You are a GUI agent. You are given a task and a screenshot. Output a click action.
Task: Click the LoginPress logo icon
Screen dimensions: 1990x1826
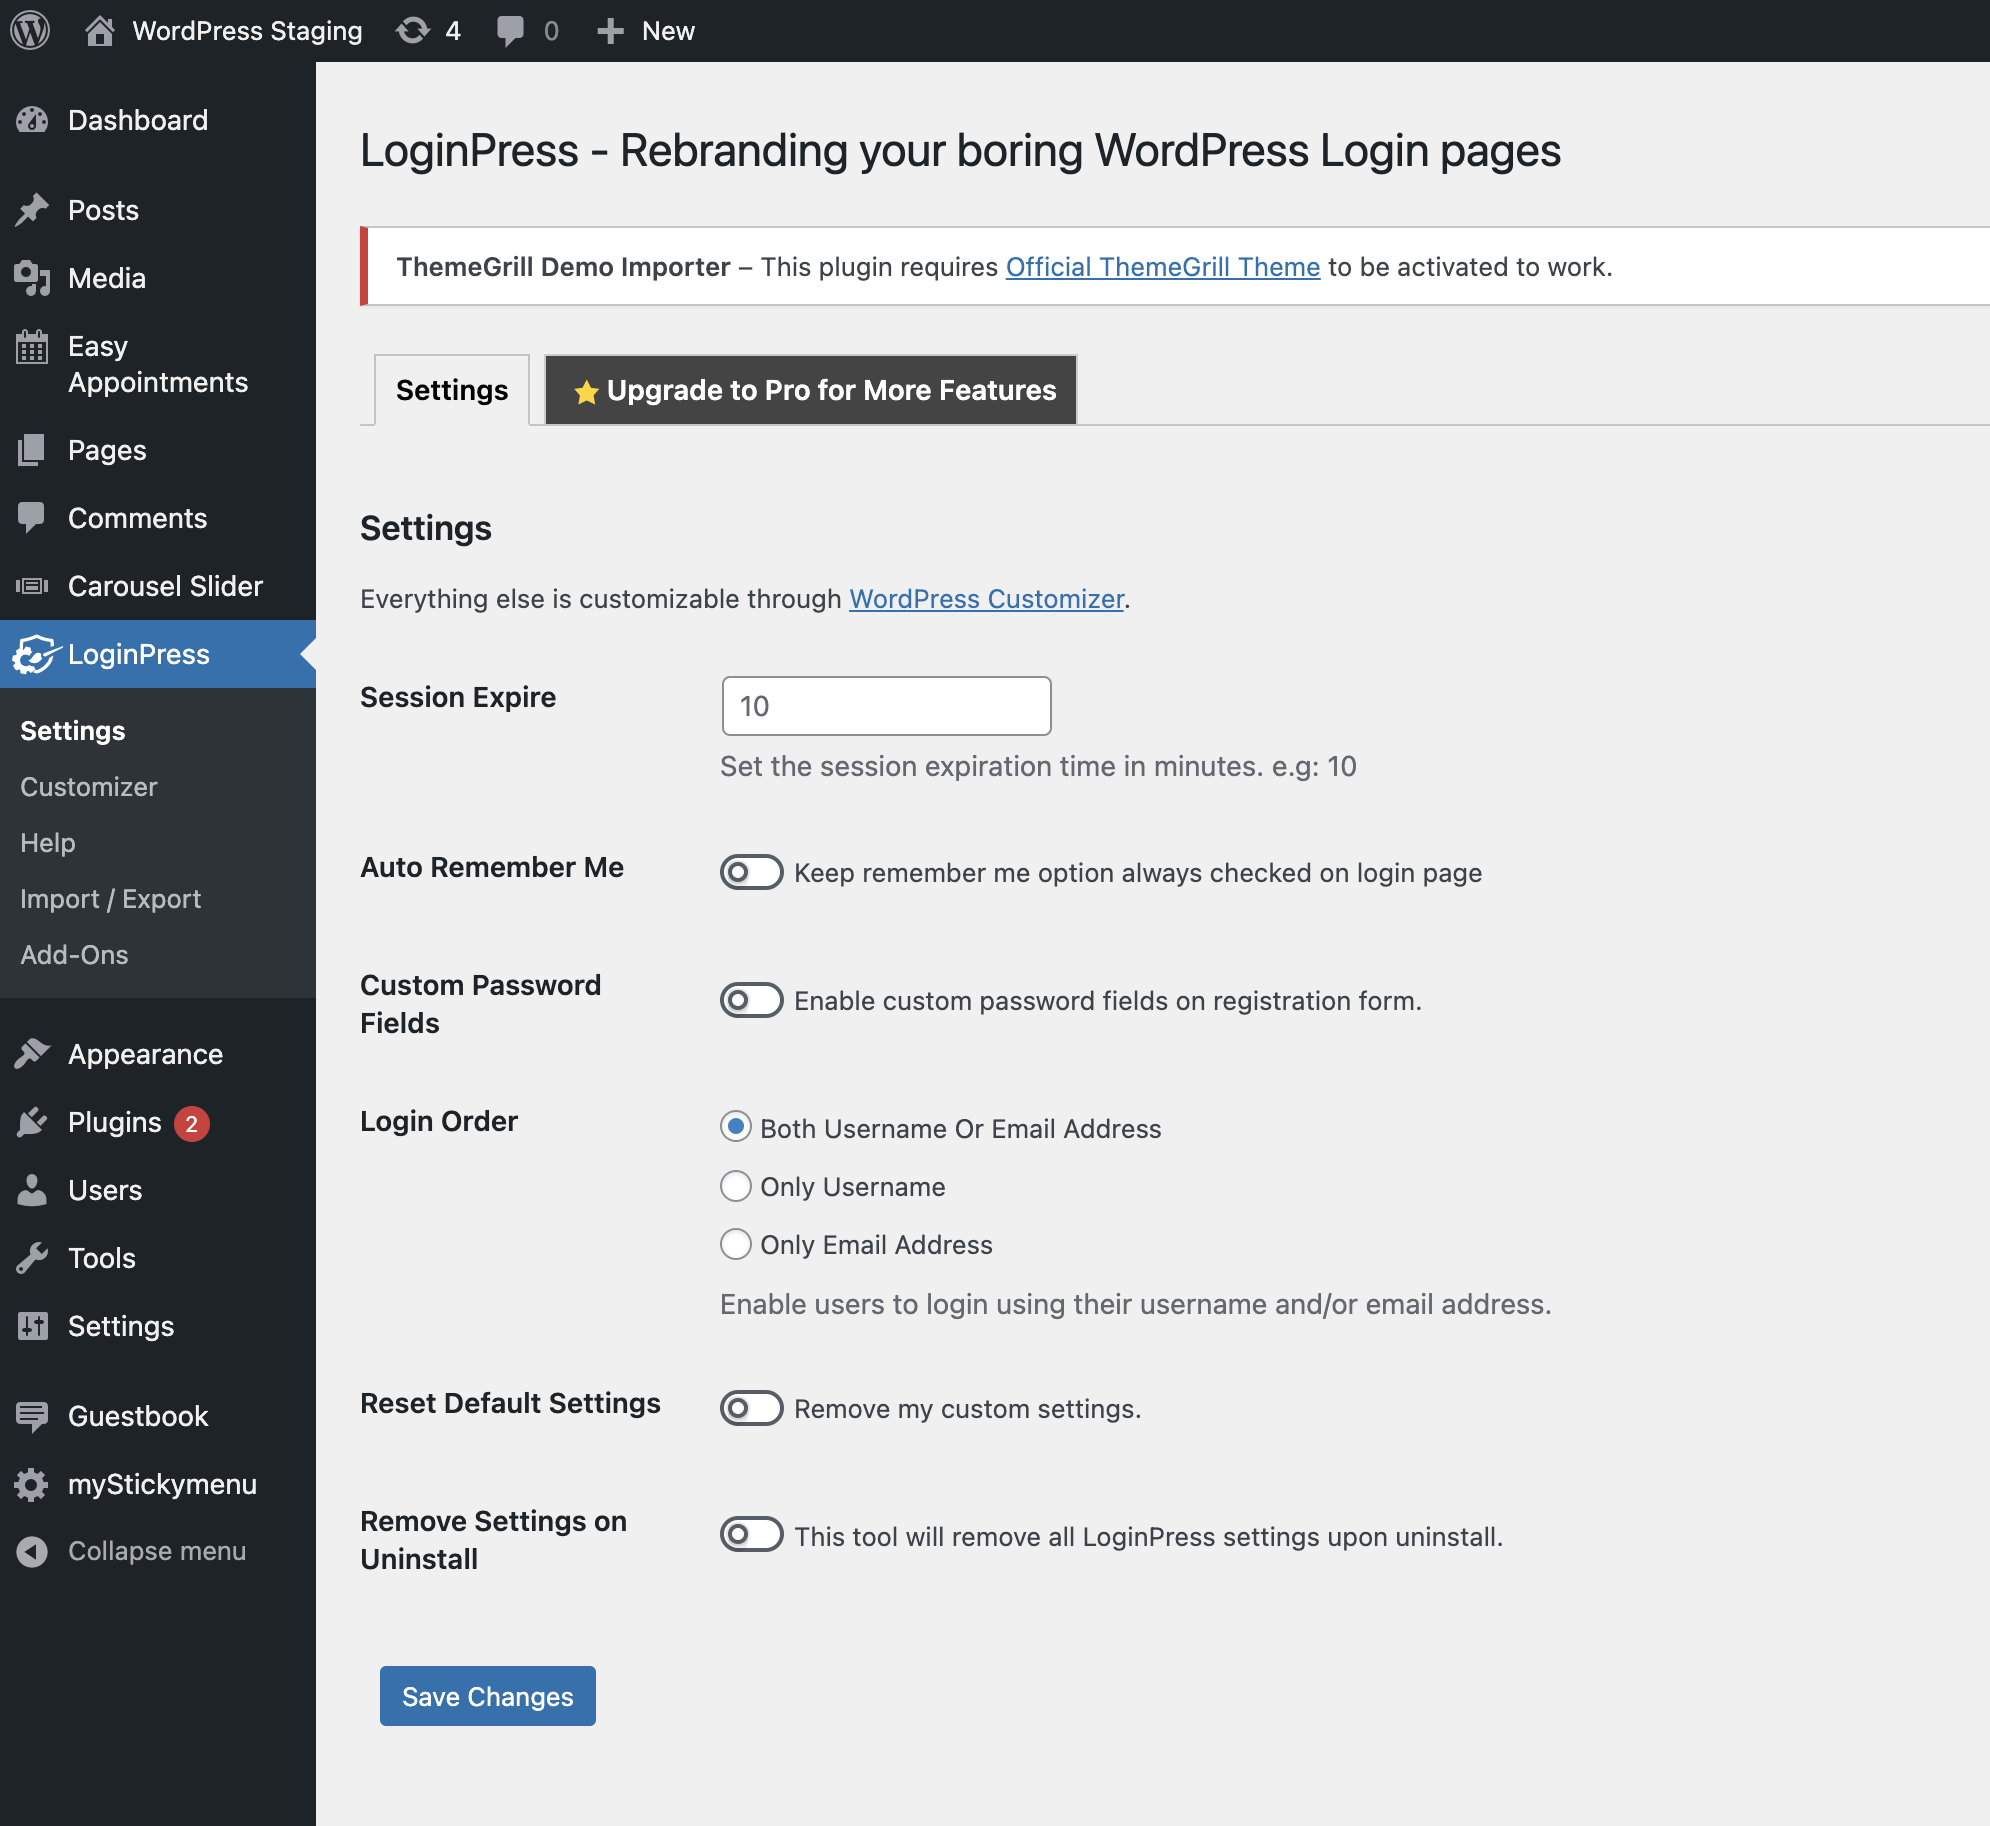[36, 654]
